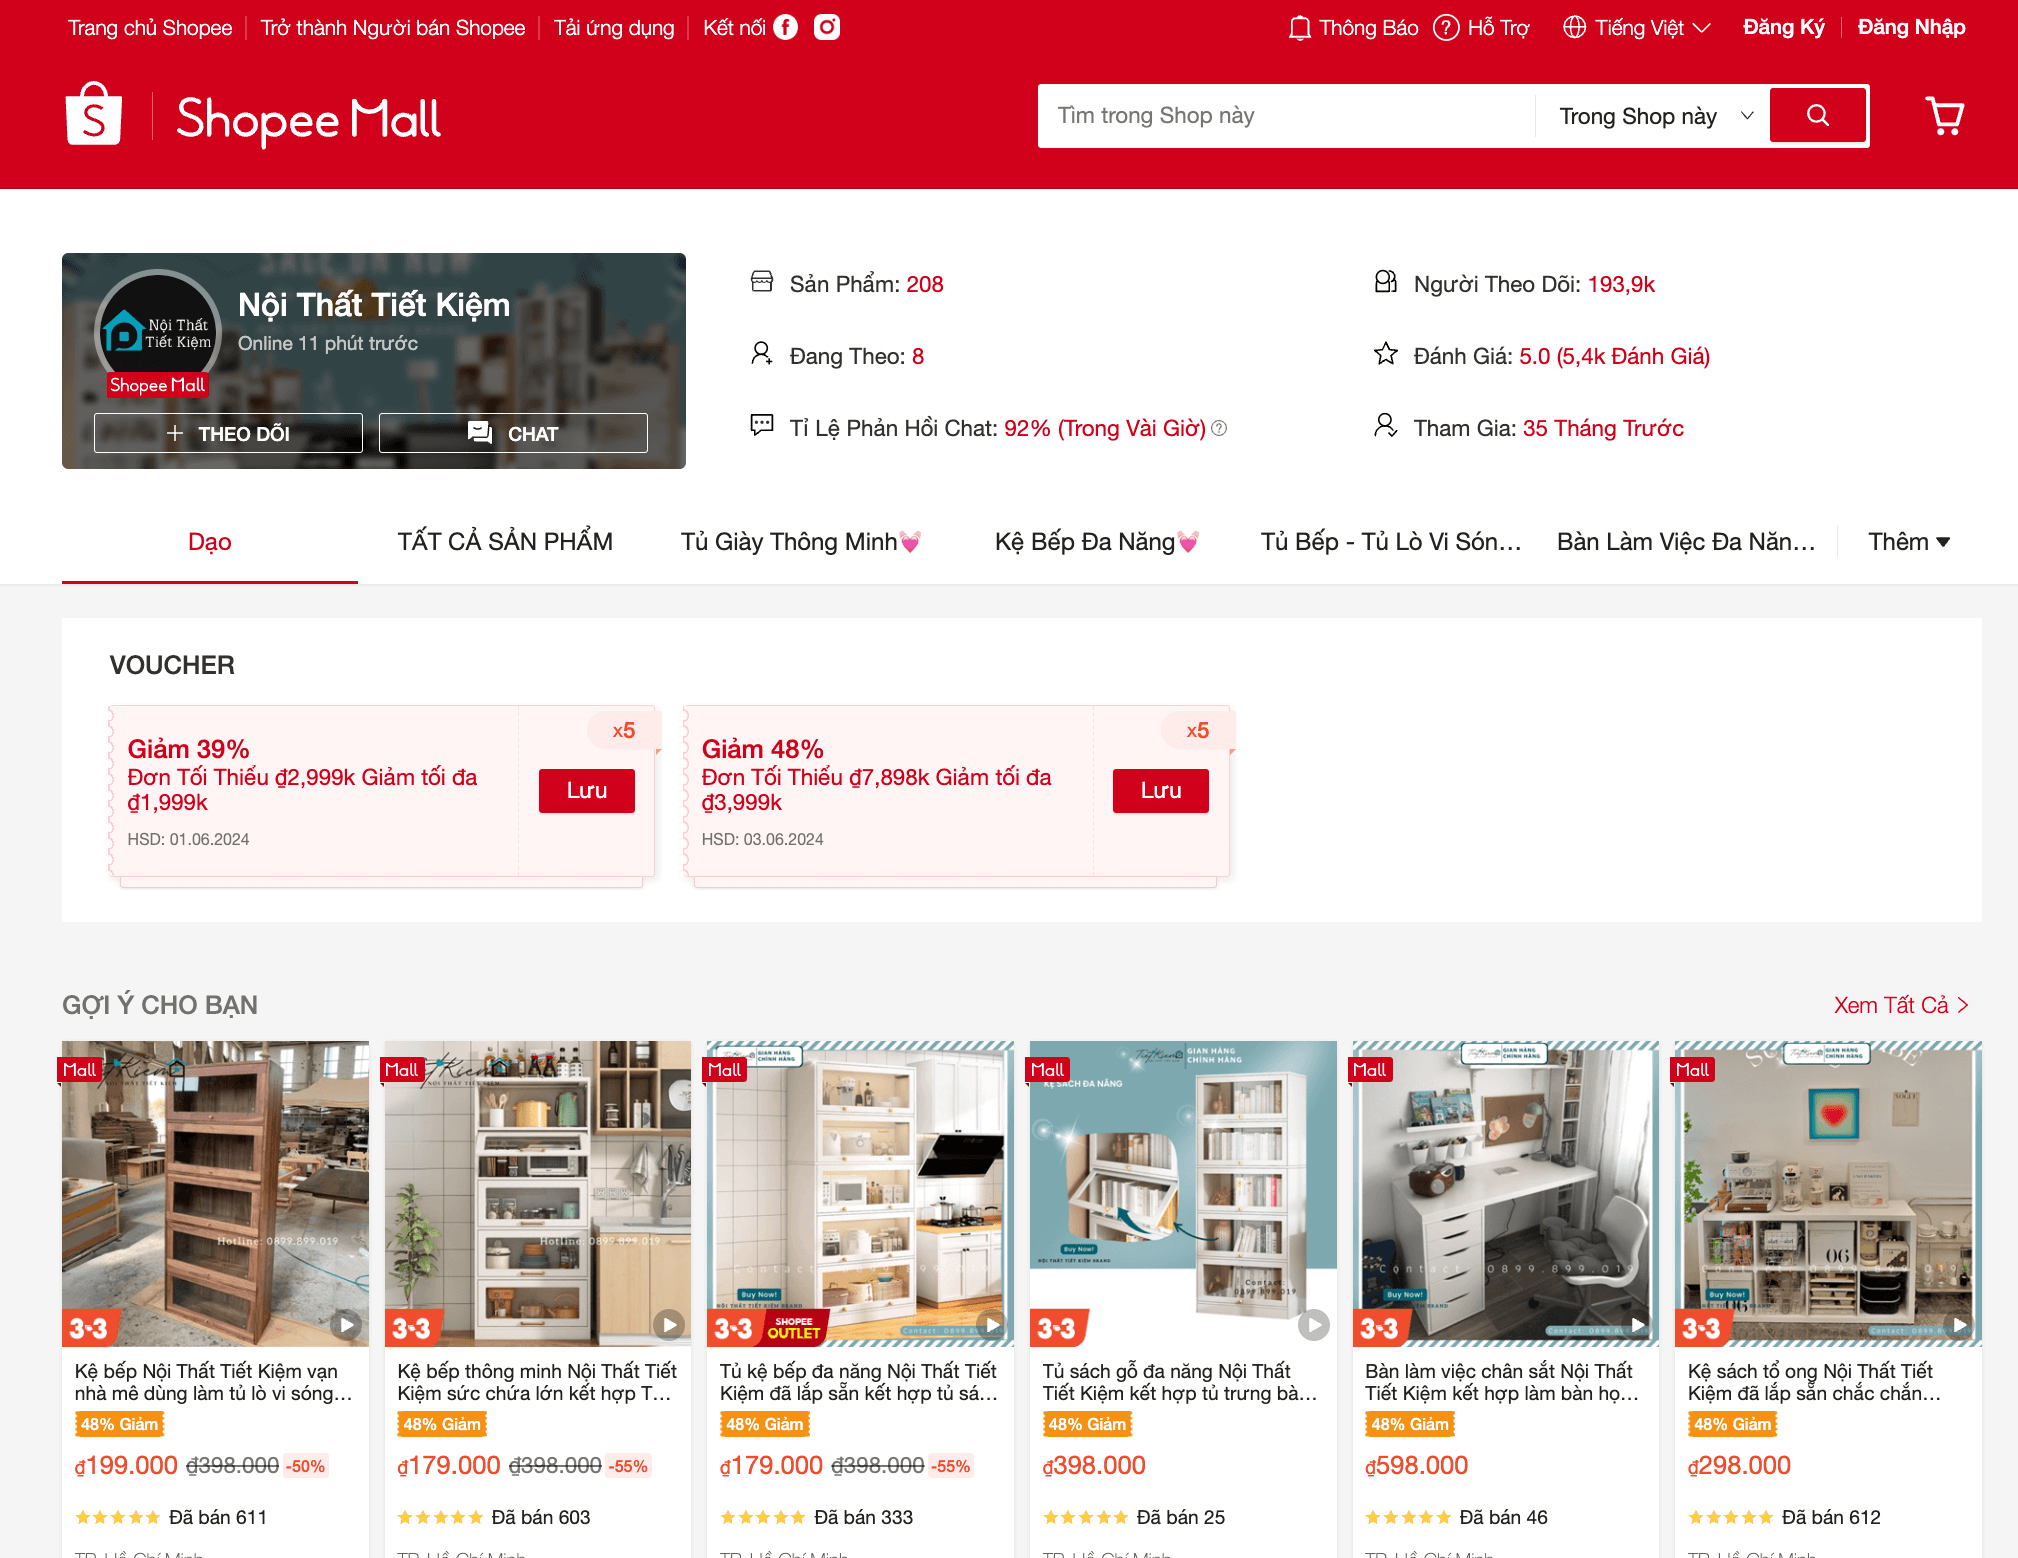
Task: Click the search magnifier button
Action: [x=1817, y=116]
